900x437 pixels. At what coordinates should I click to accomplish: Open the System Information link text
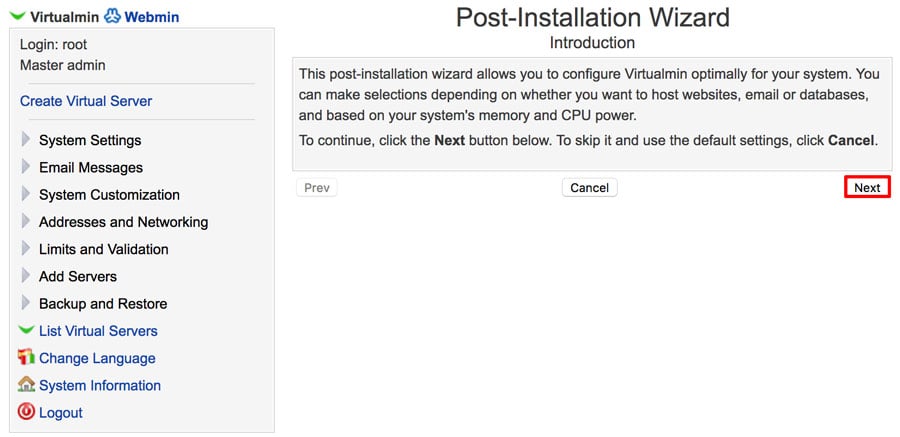tap(100, 385)
